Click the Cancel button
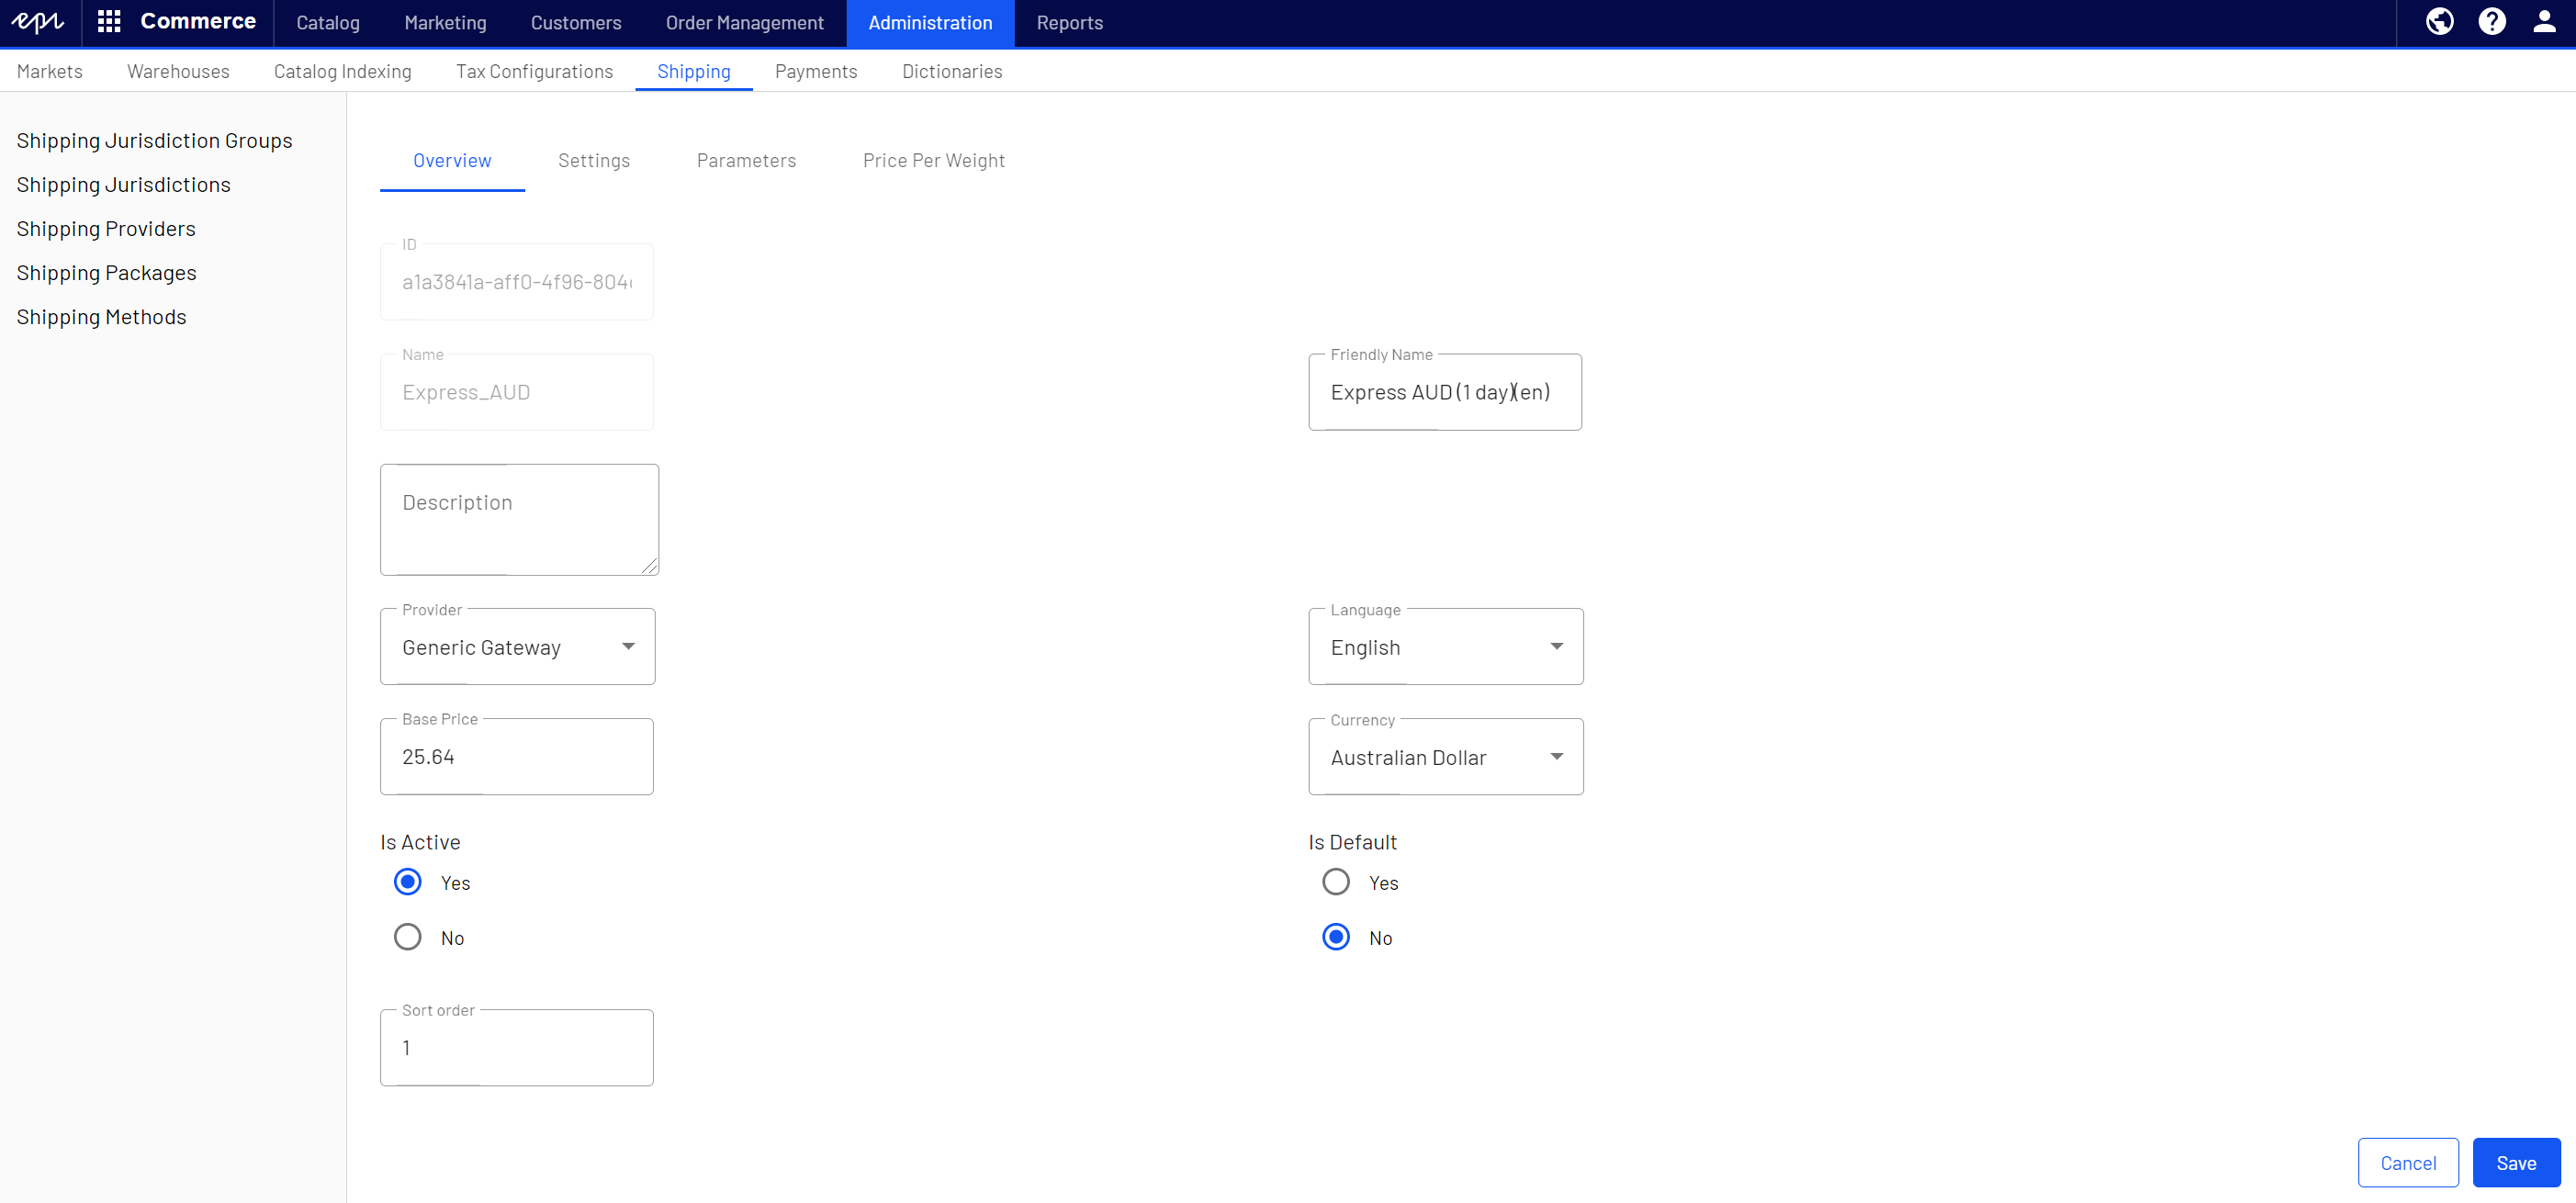Image resolution: width=2576 pixels, height=1203 pixels. click(x=2408, y=1162)
